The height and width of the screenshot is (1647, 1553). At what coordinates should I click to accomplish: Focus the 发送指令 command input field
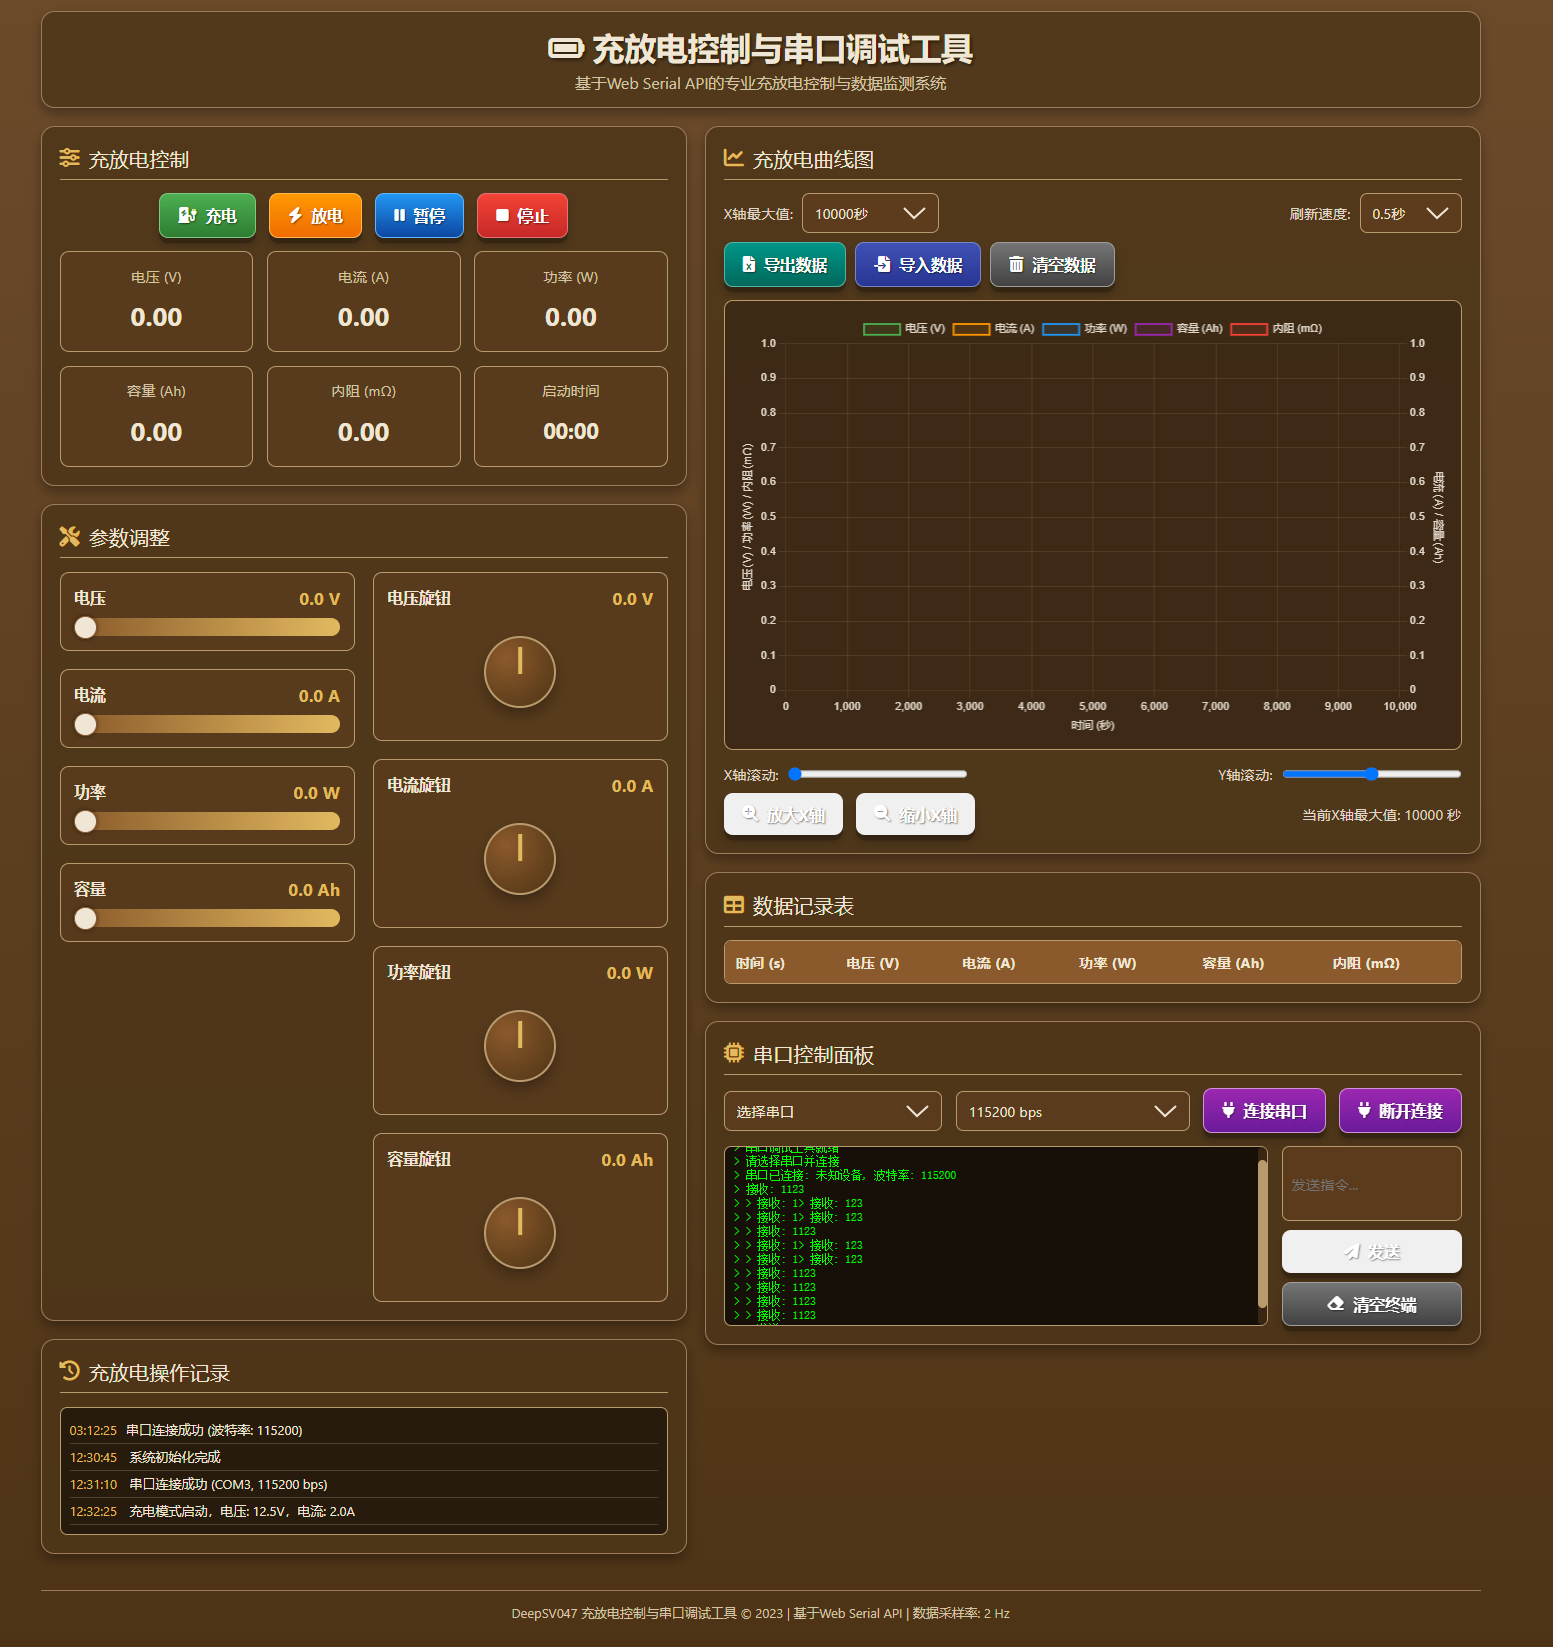click(1372, 1184)
